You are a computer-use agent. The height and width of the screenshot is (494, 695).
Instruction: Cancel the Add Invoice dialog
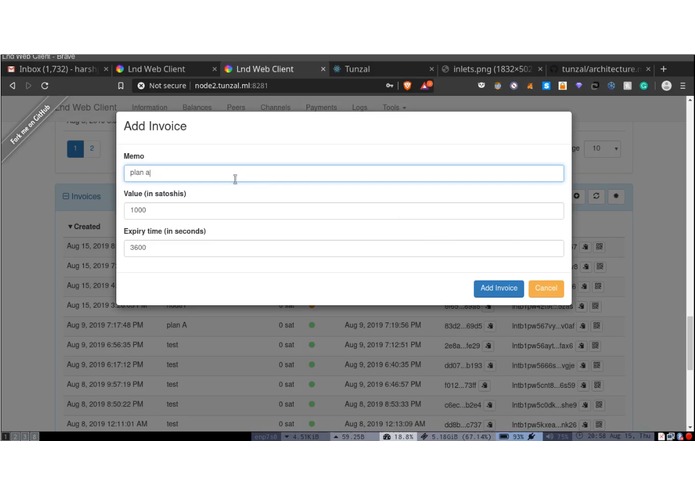click(x=546, y=289)
